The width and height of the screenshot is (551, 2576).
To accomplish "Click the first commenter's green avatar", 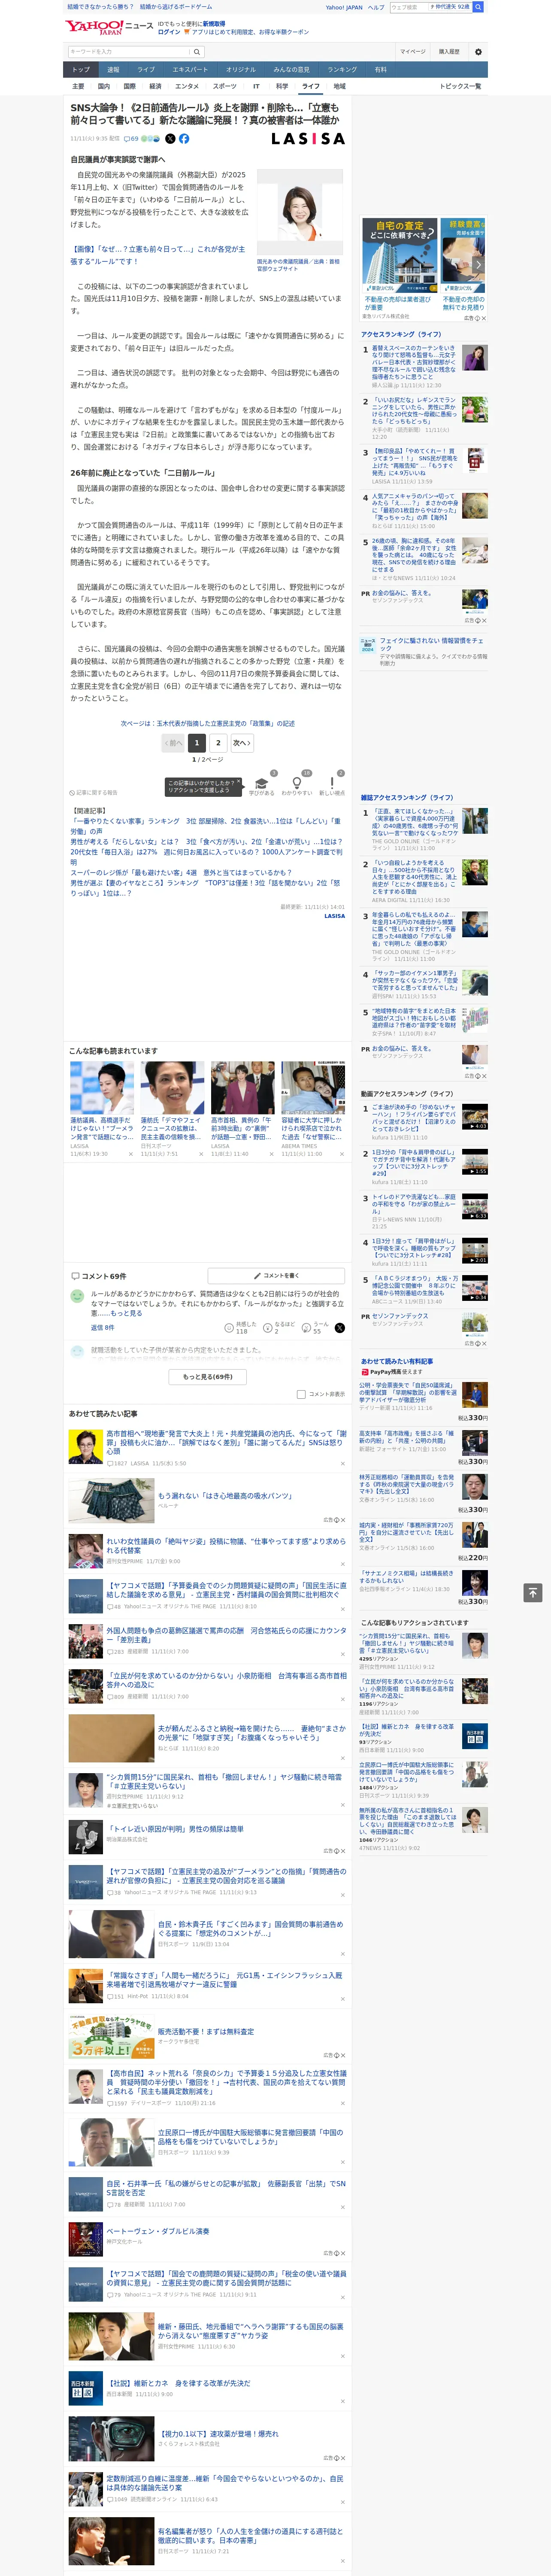I will pos(77,1296).
